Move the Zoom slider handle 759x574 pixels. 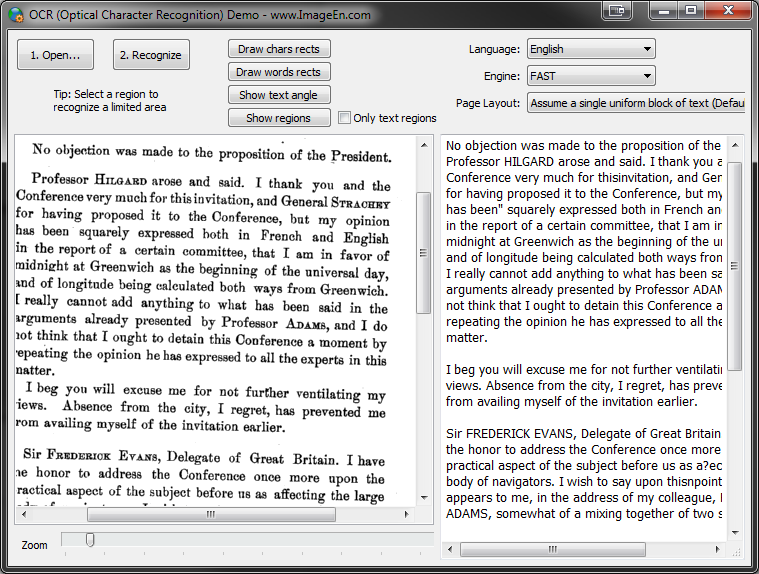point(90,539)
